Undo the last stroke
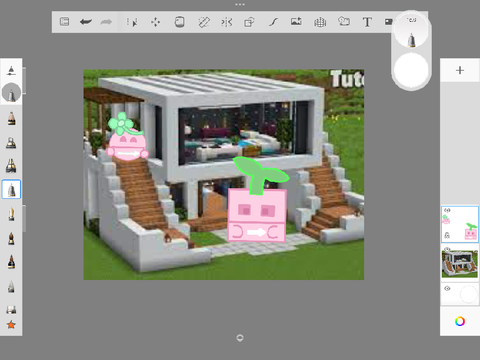The height and width of the screenshot is (360, 480). coord(86,22)
